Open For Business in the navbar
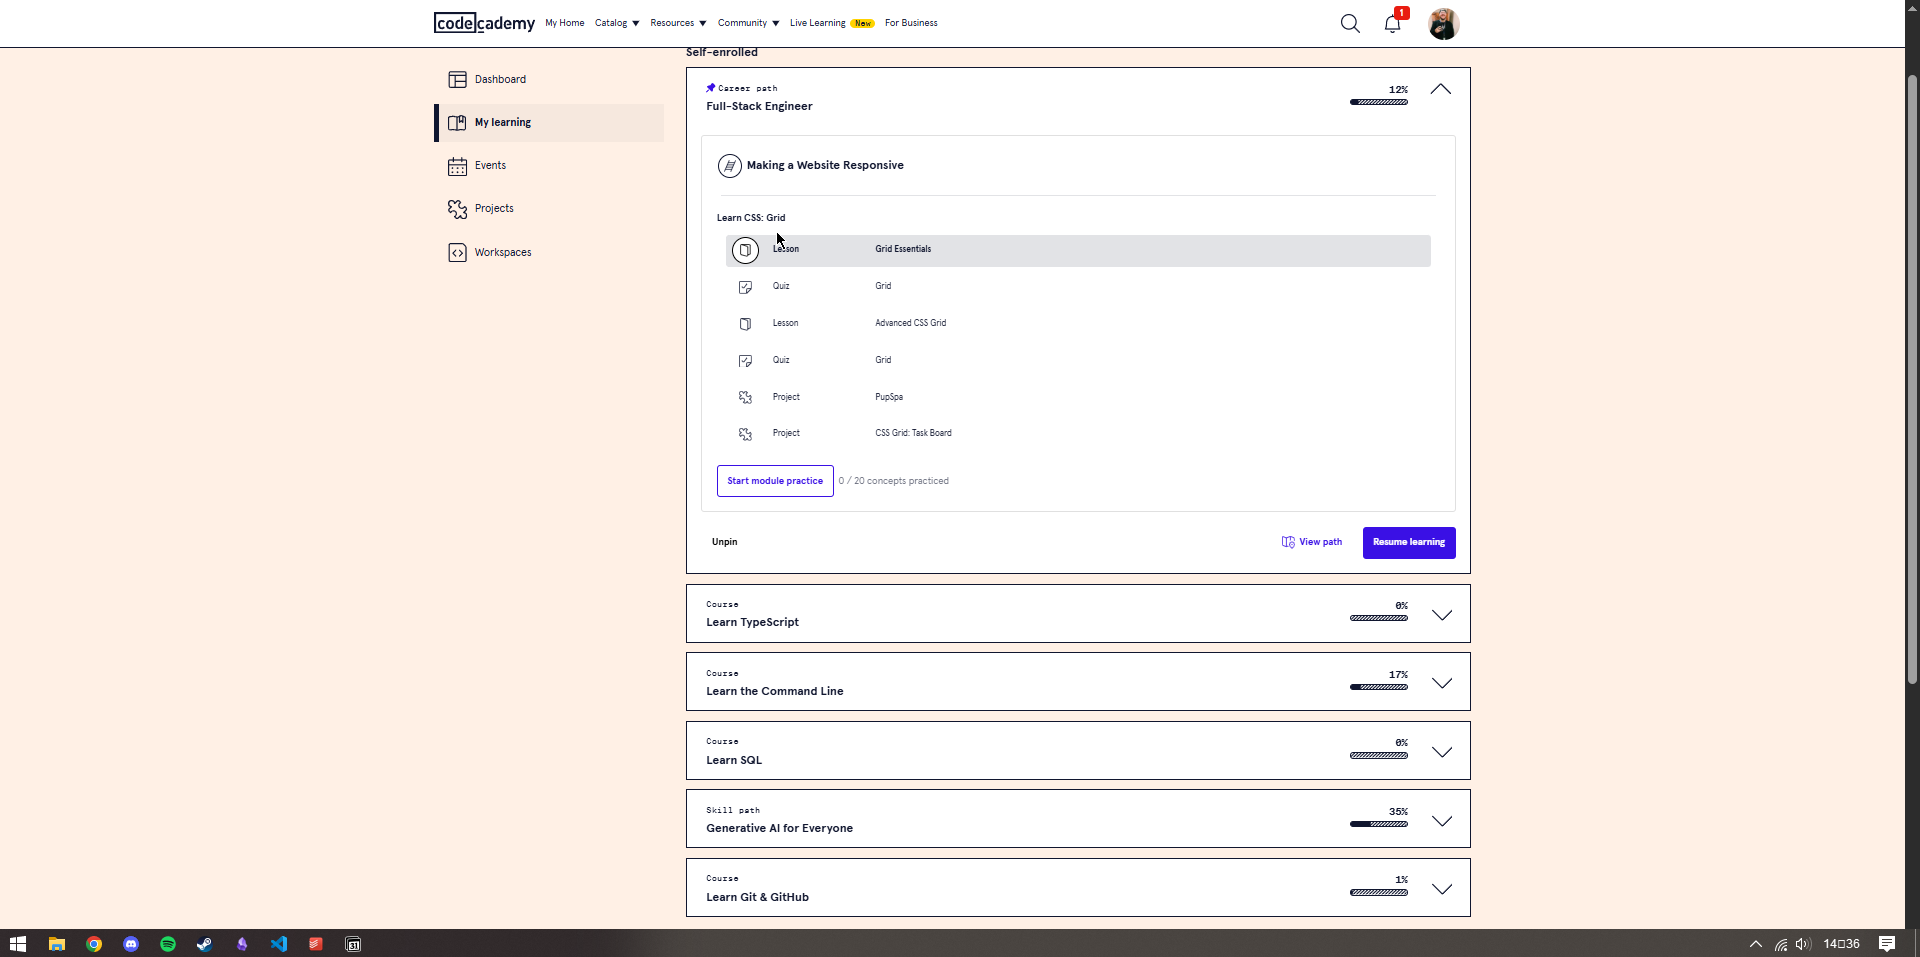The width and height of the screenshot is (1920, 957). point(911,23)
